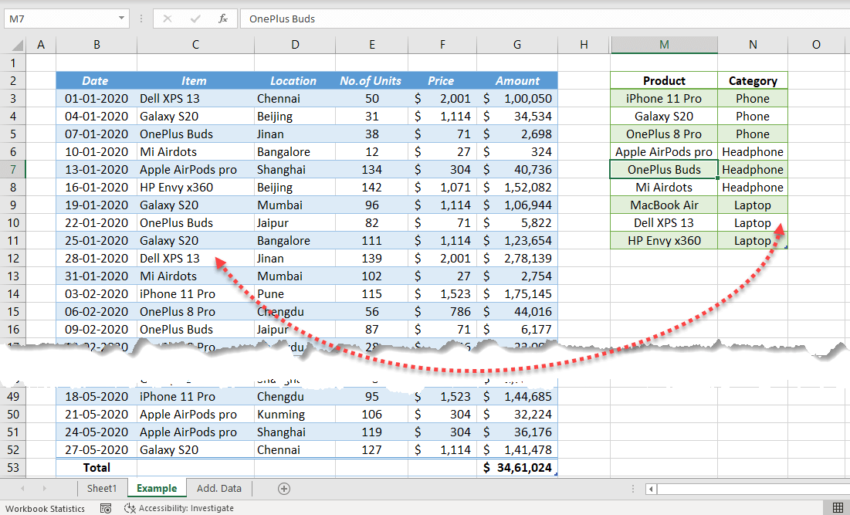Viewport: 850px width, 515px height.
Task: Expand the Name Box dropdown arrow
Action: (121, 18)
